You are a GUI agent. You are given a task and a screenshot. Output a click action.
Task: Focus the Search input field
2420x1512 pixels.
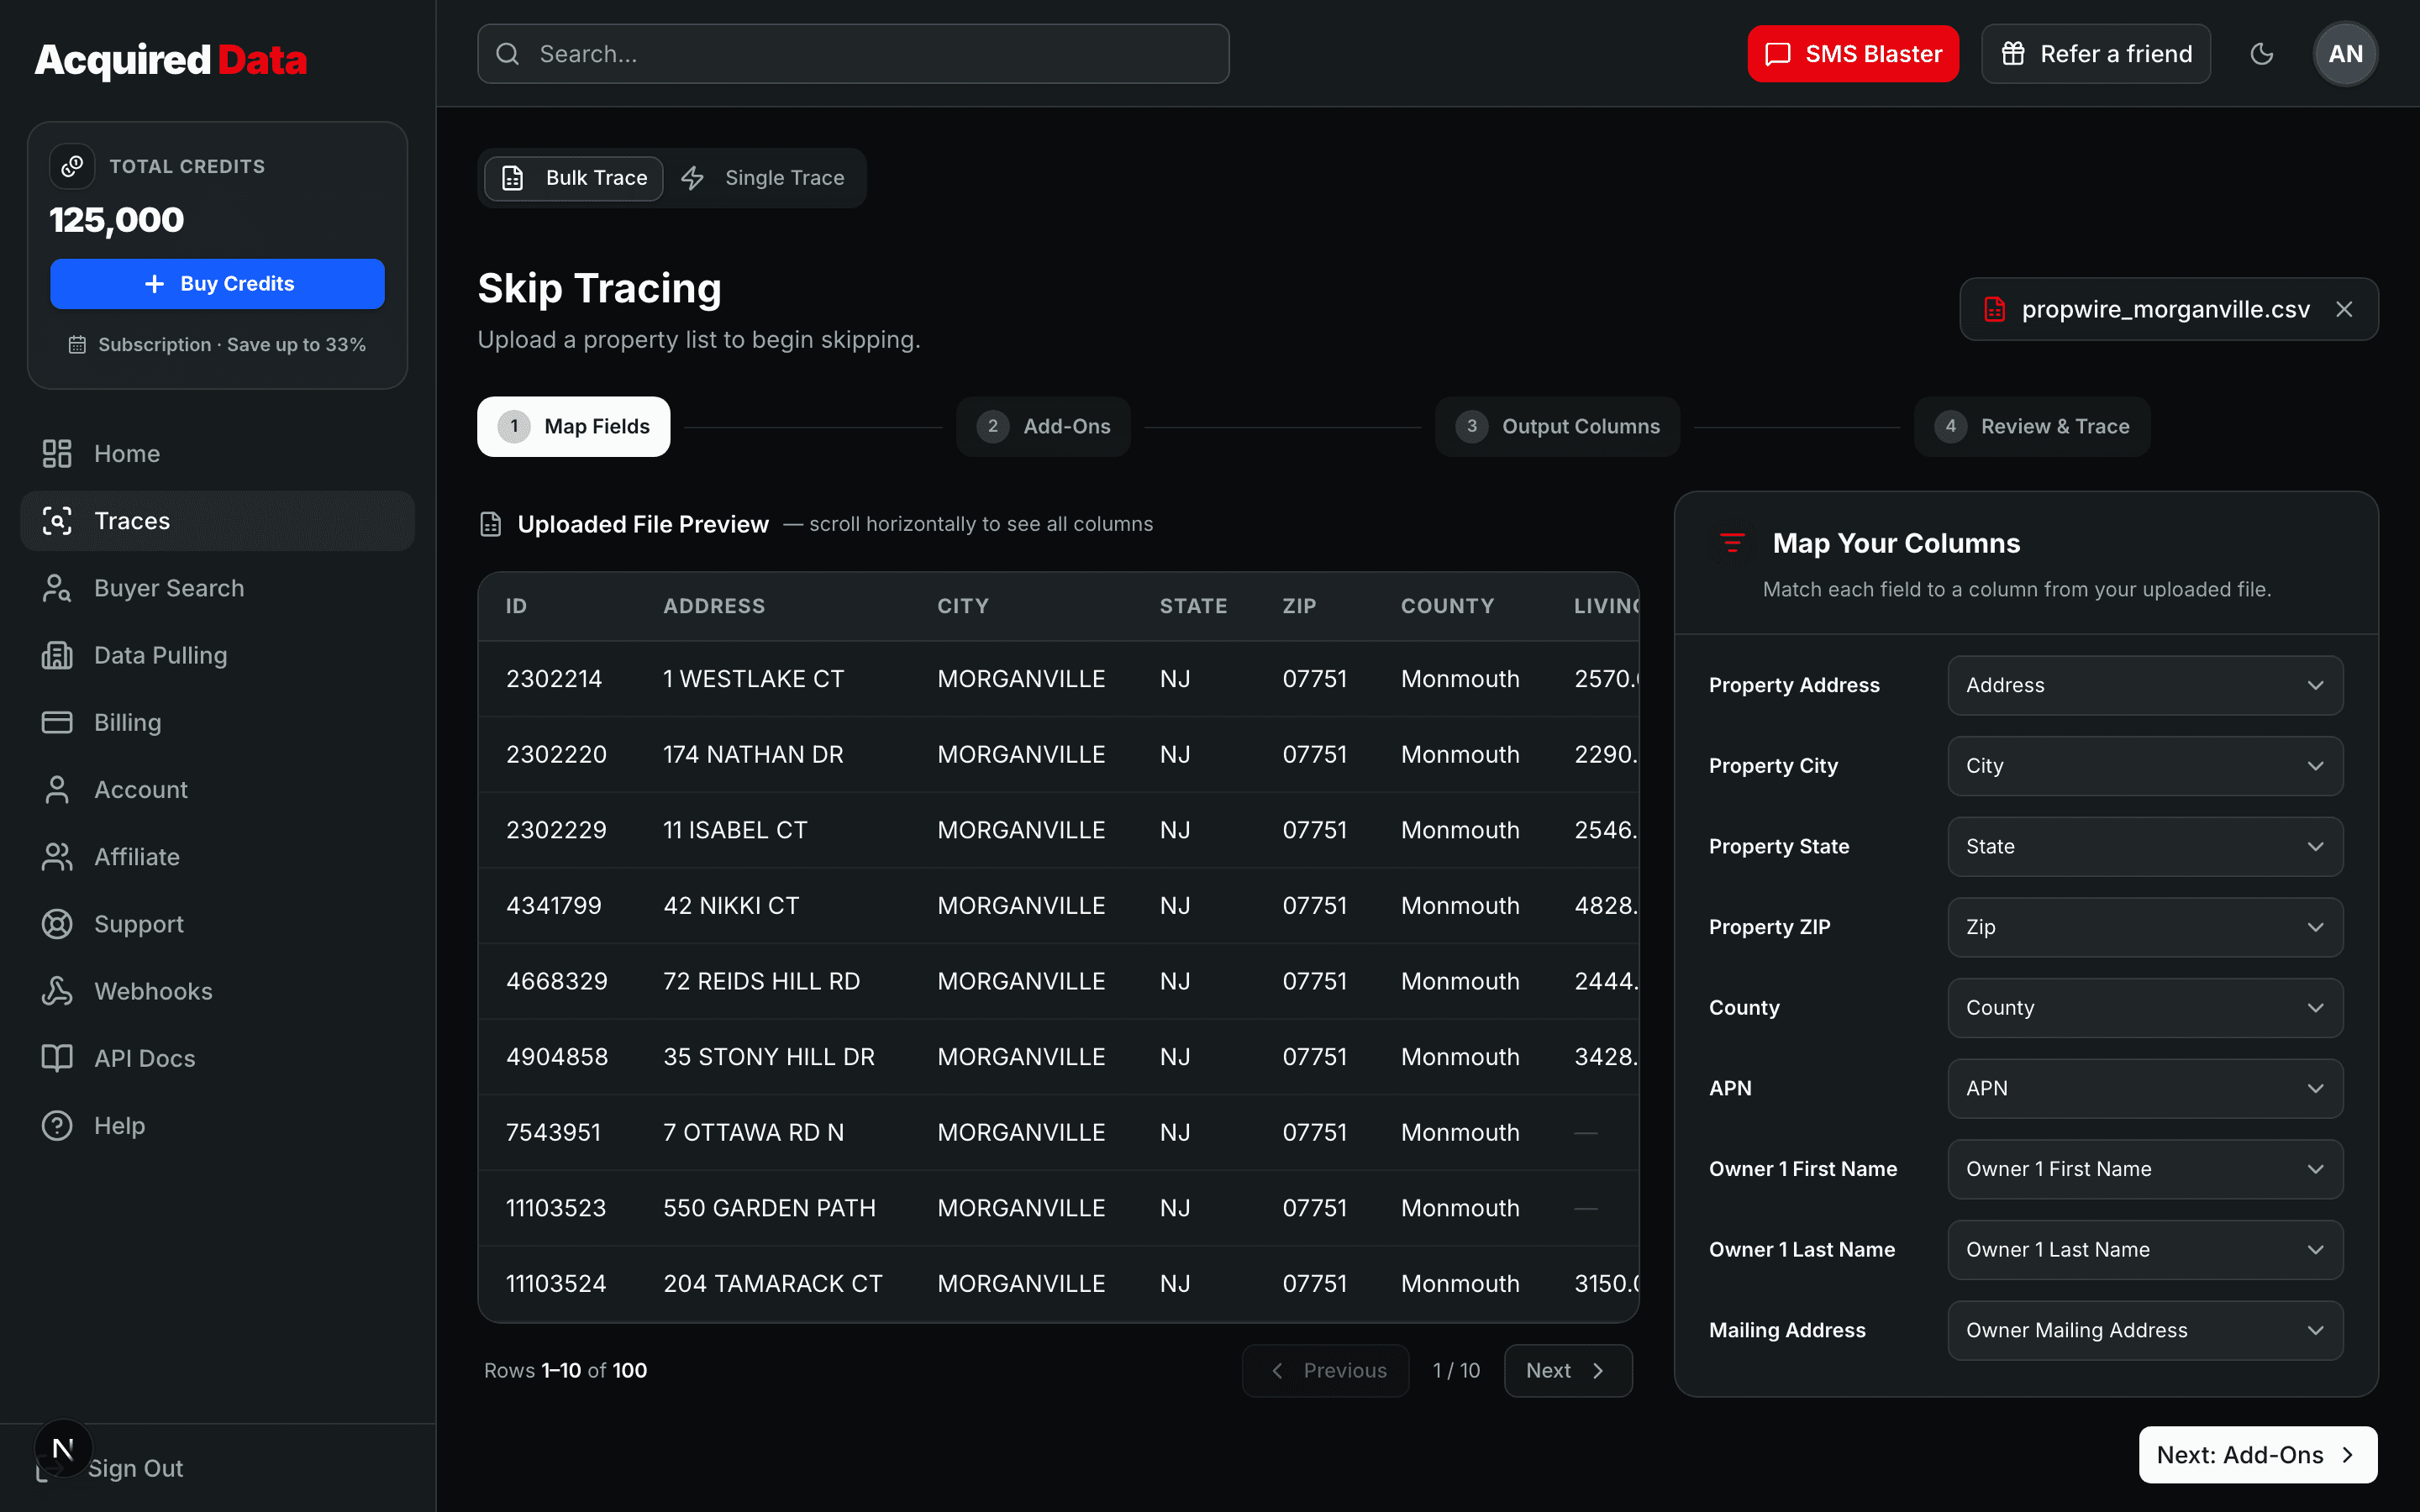click(x=853, y=54)
